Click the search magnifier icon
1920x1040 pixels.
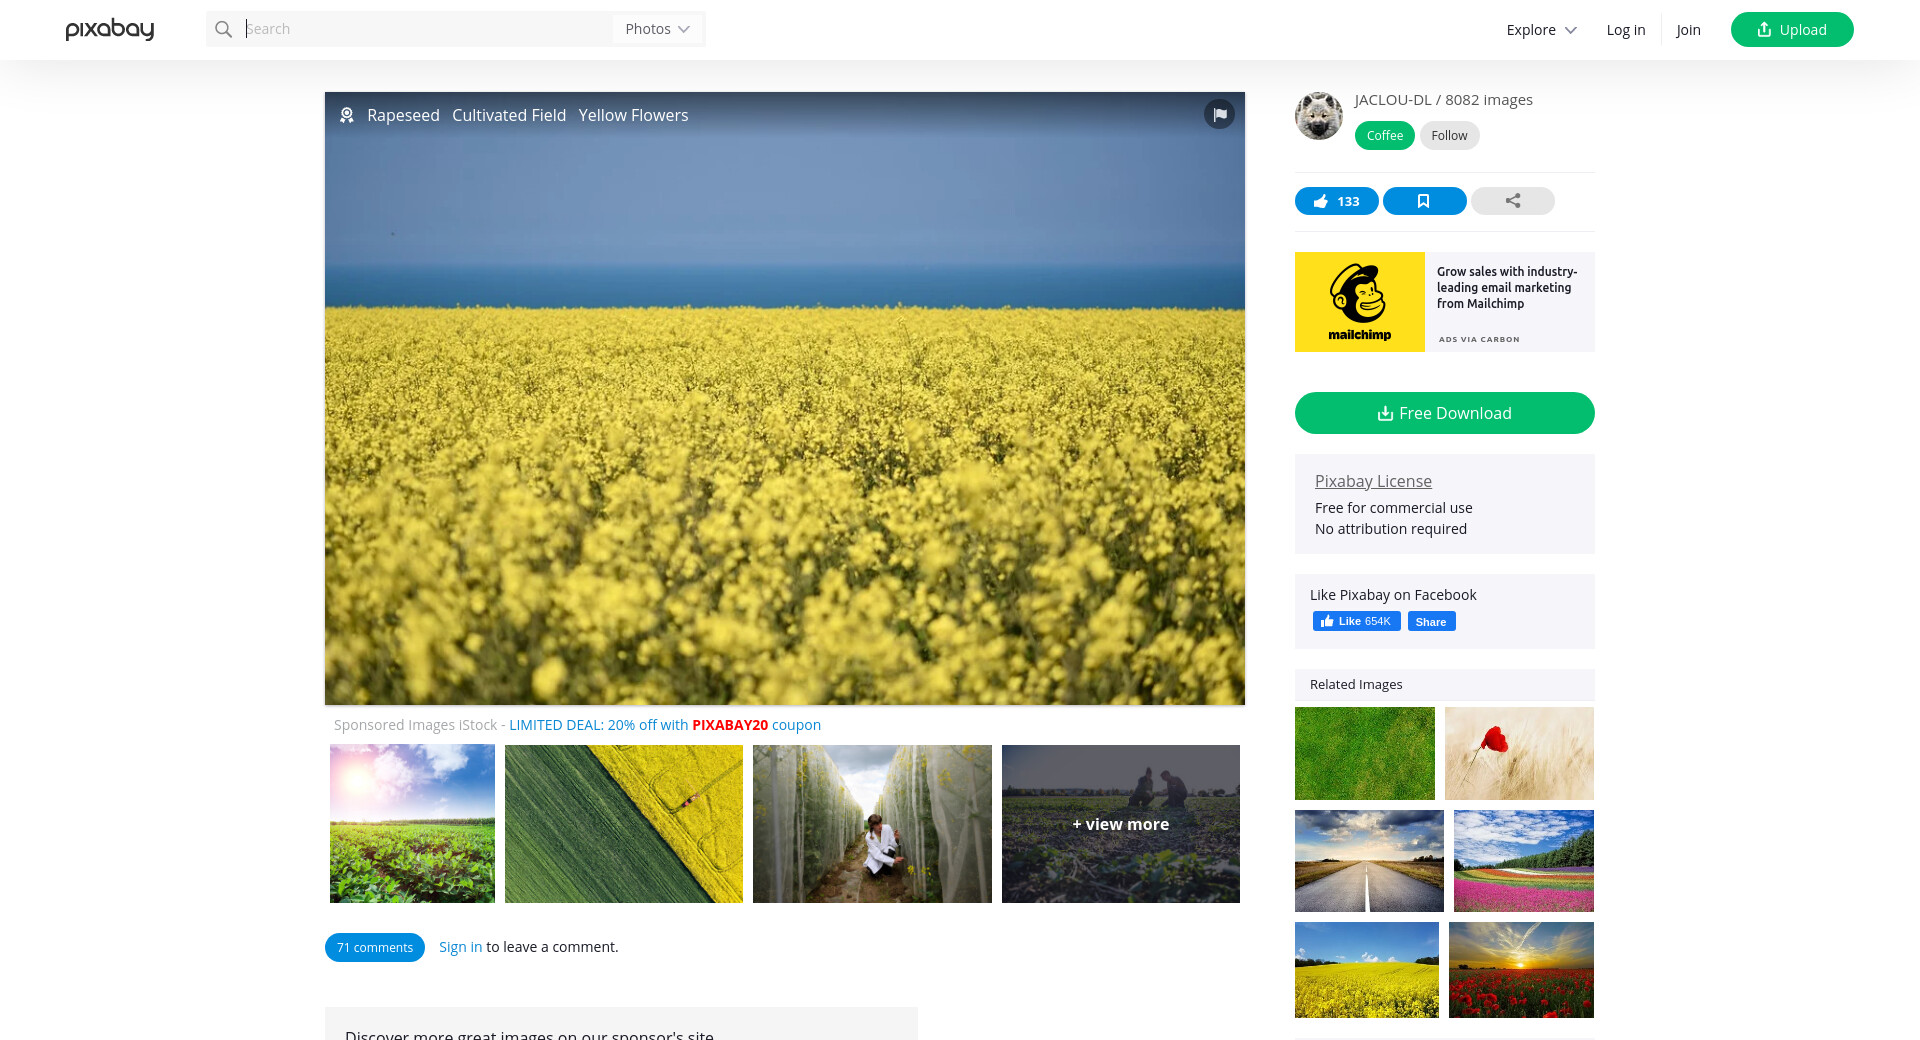[x=224, y=29]
